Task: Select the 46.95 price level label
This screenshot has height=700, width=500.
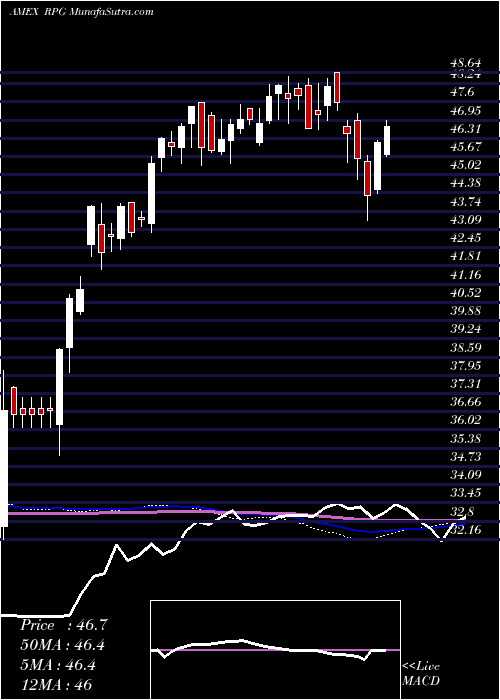Action: 465,110
